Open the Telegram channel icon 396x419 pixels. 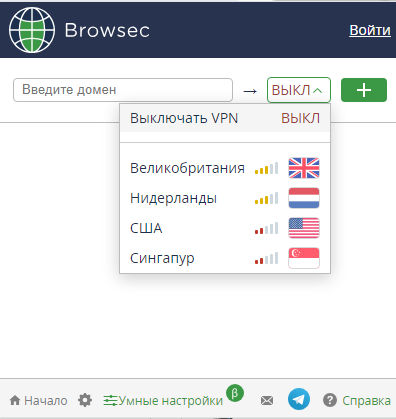[299, 399]
